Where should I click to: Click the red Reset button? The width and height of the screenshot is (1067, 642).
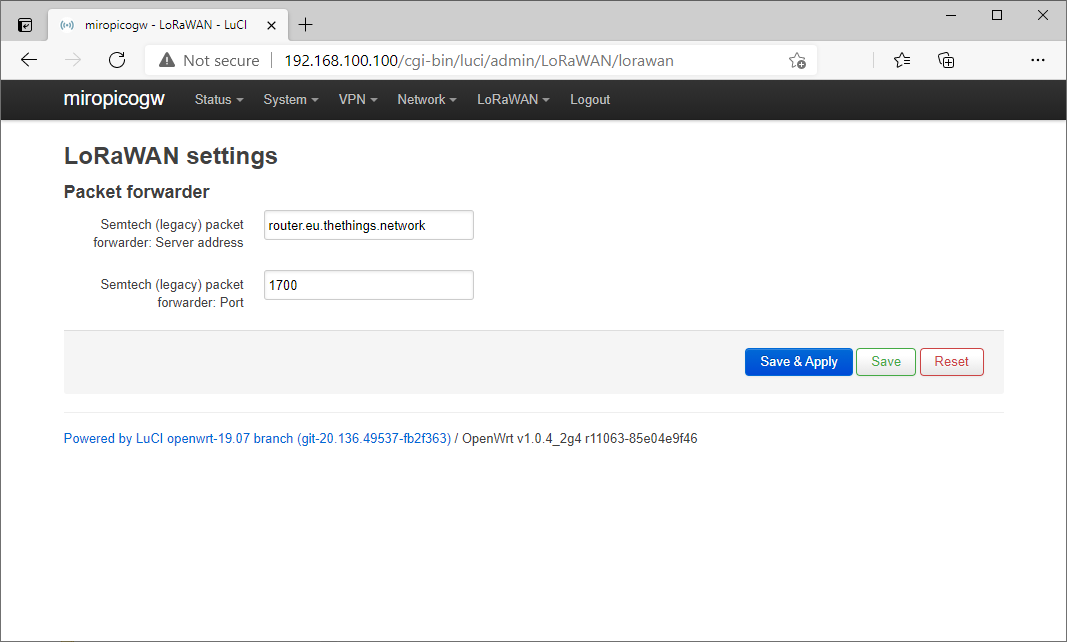951,362
